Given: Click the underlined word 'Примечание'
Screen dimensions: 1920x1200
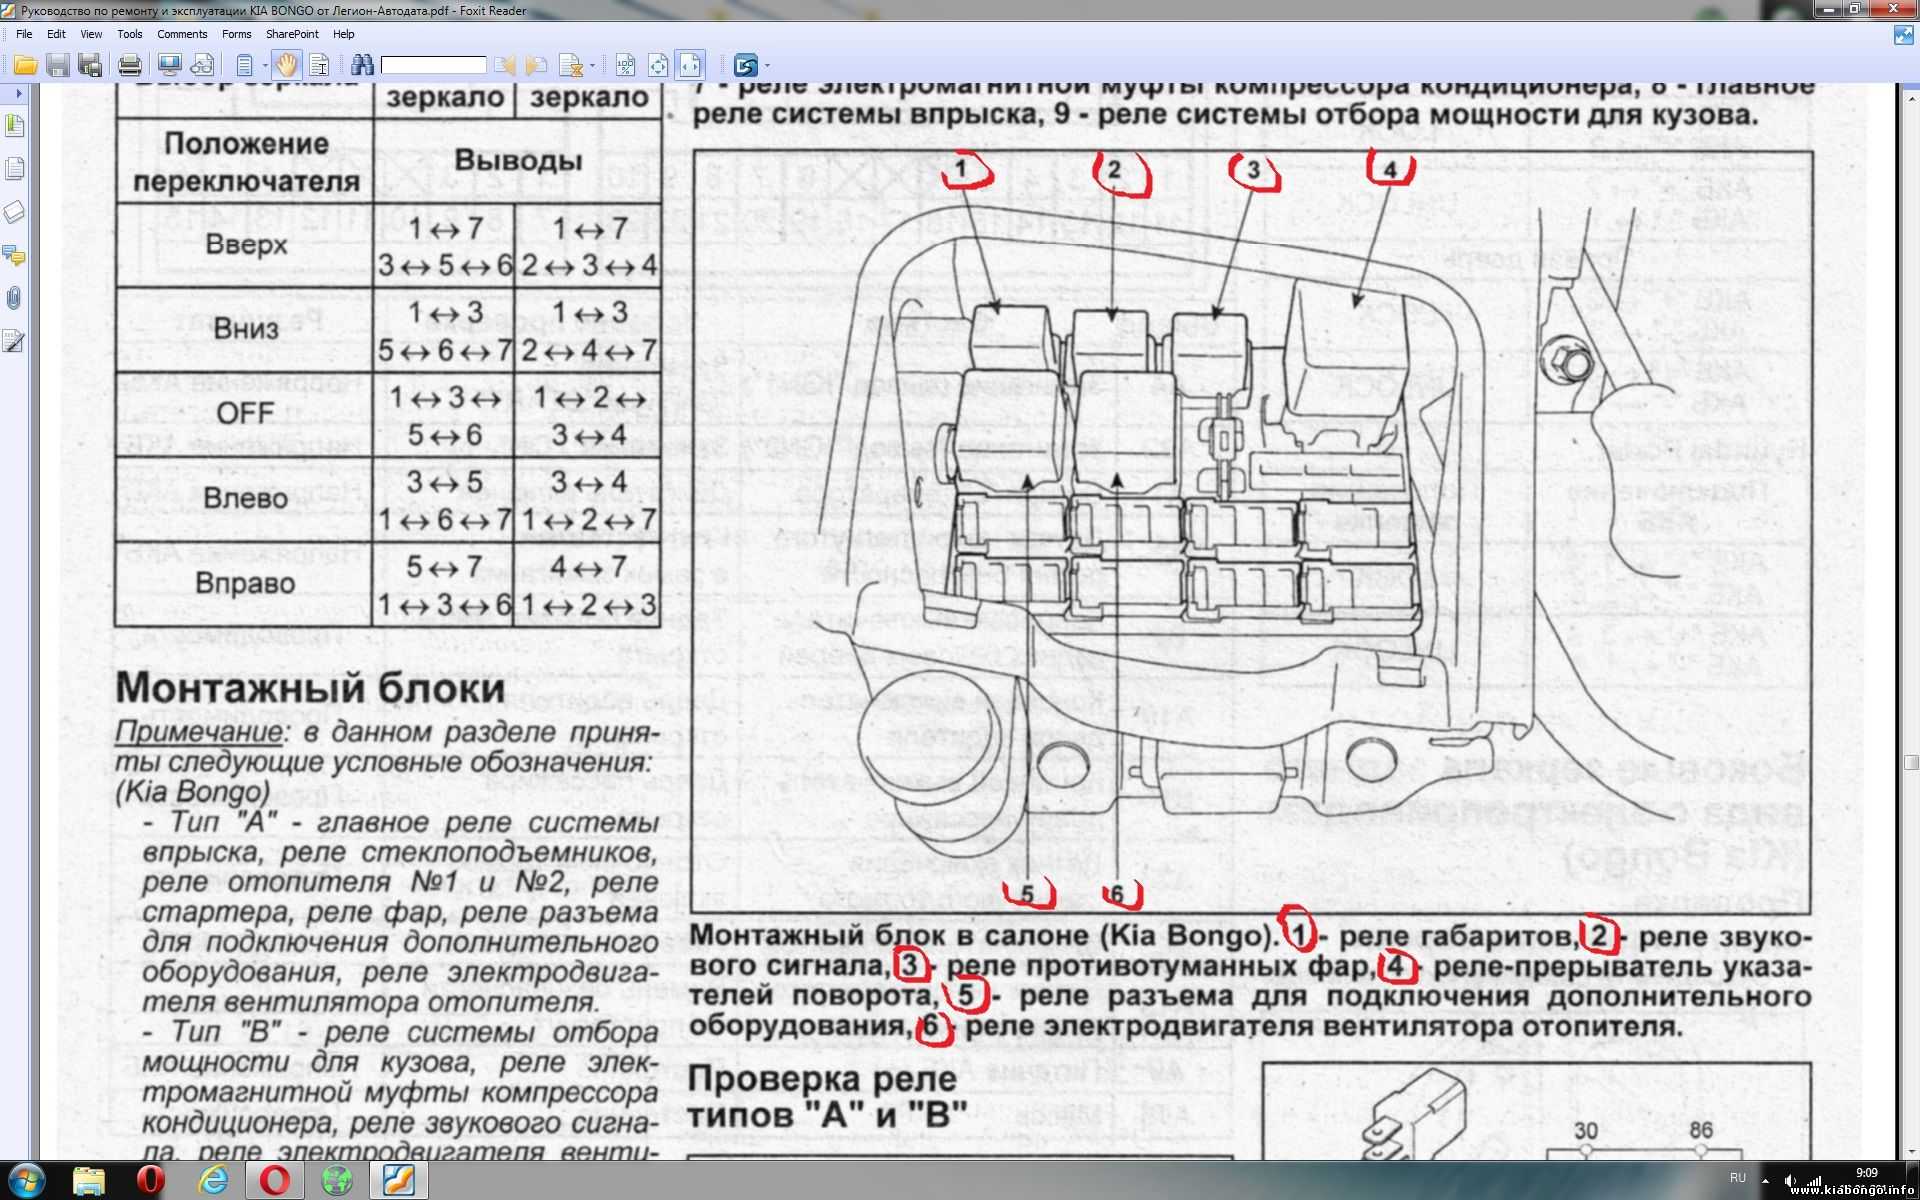Looking at the screenshot, I should click(x=199, y=732).
